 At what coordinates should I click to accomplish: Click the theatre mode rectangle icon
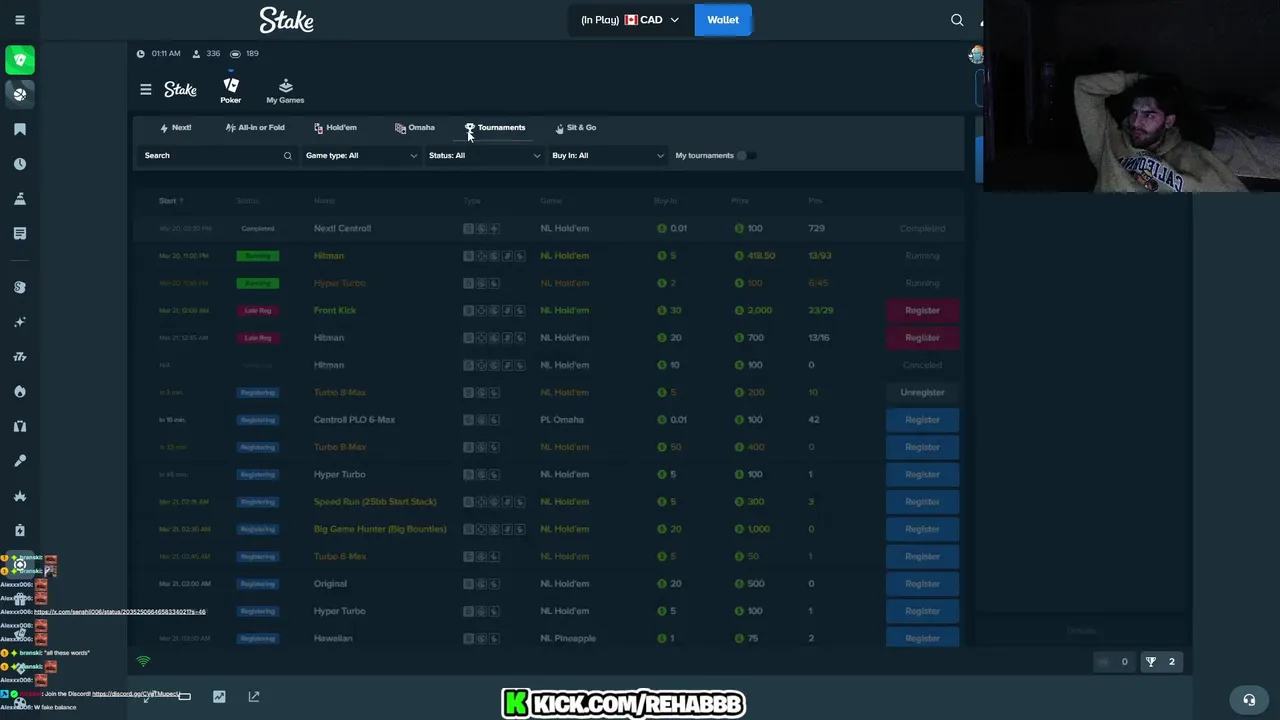point(184,696)
